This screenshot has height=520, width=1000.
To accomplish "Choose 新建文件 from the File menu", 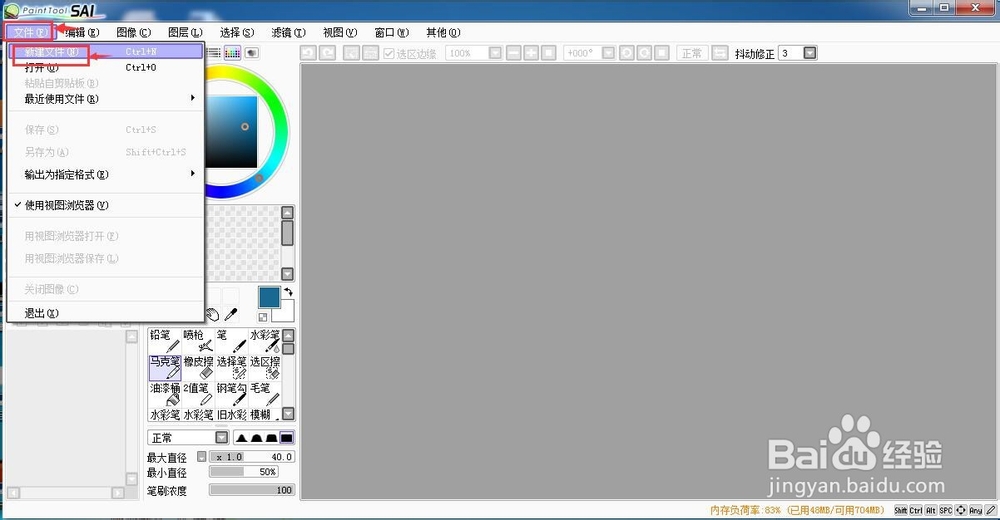I will (105, 52).
